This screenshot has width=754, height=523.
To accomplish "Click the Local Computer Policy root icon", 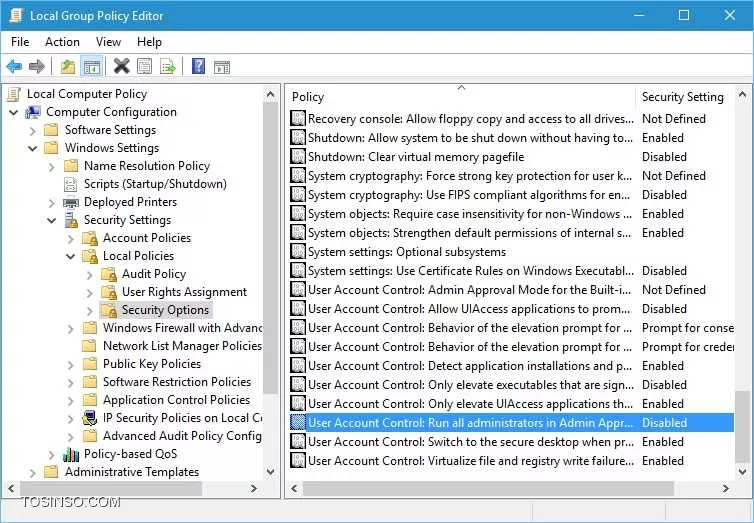I will 14,94.
